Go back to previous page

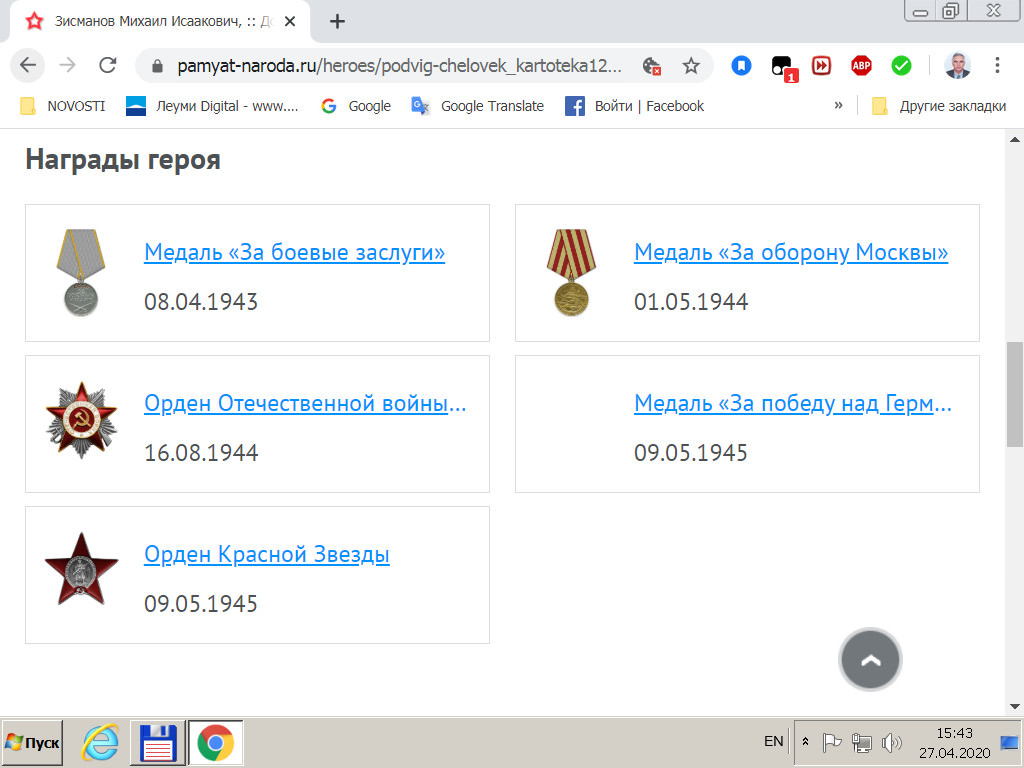(28, 66)
